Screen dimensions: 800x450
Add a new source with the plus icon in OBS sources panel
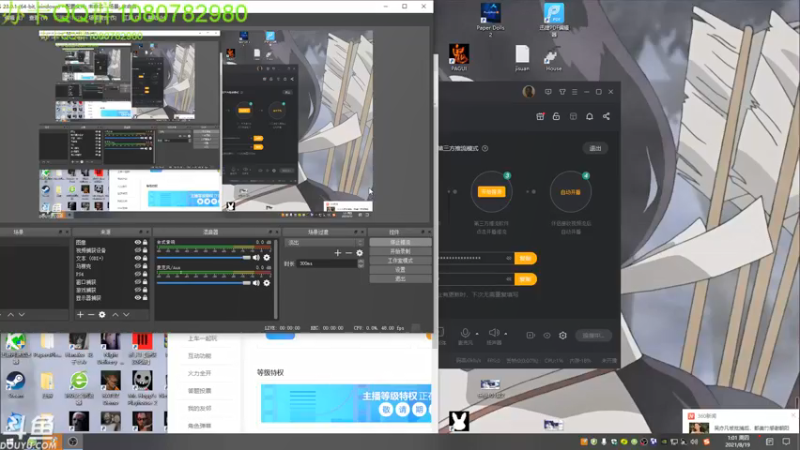coord(80,315)
